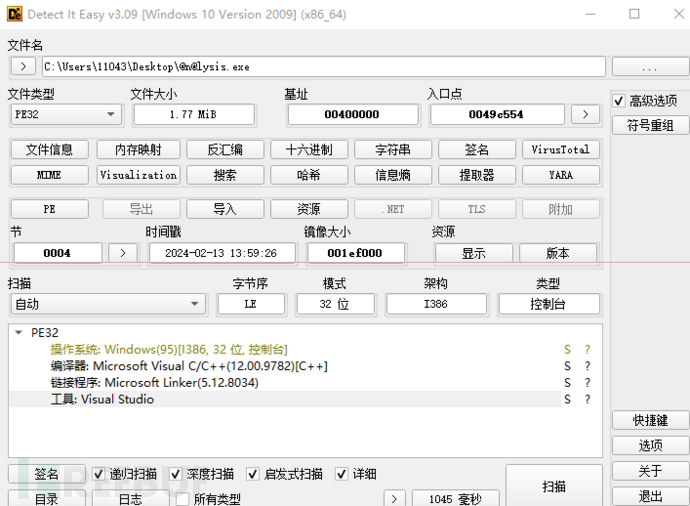Click the 目录 directory button
Screen dimensions: 690x506
47,499
